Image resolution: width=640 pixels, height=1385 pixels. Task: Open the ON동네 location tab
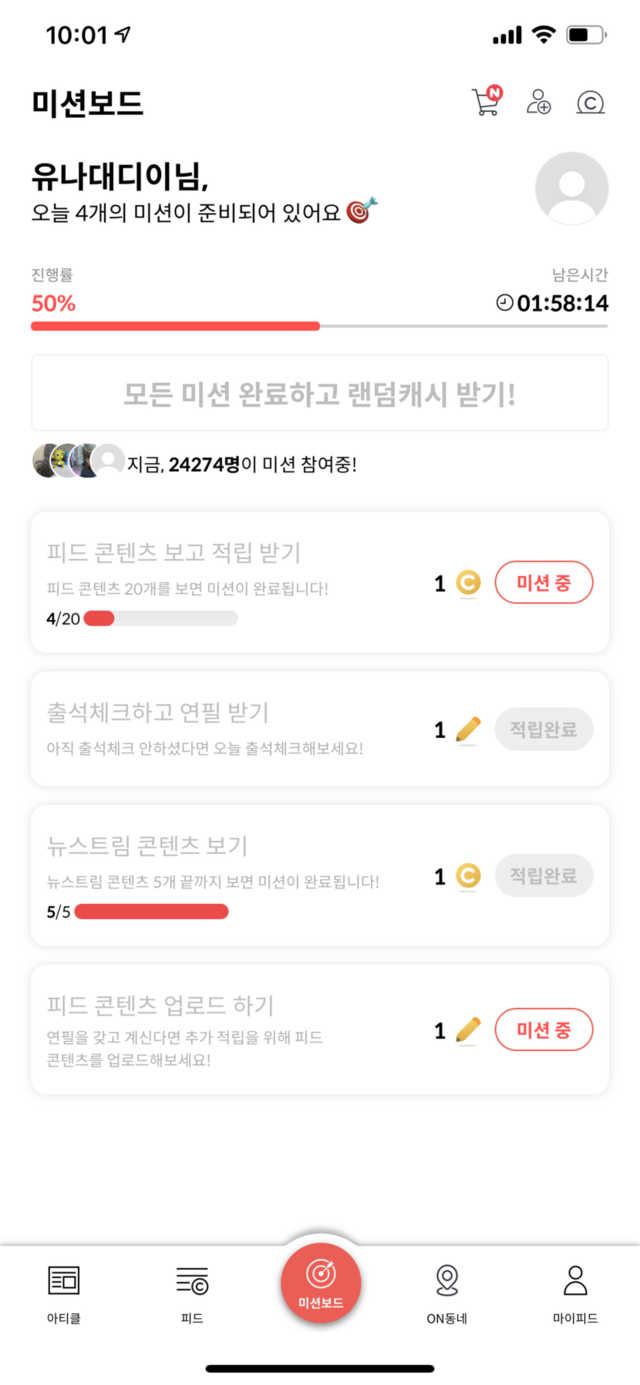[447, 1294]
